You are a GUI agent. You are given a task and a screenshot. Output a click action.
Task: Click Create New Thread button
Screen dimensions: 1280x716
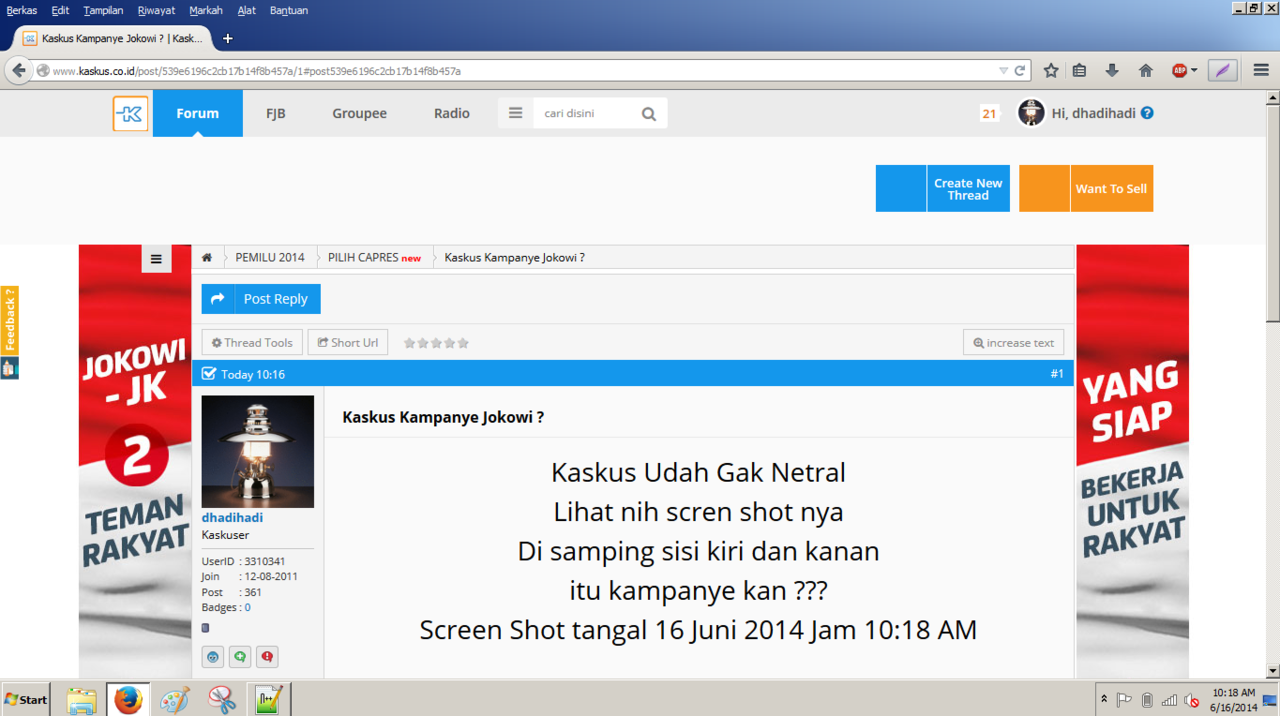[x=943, y=188]
